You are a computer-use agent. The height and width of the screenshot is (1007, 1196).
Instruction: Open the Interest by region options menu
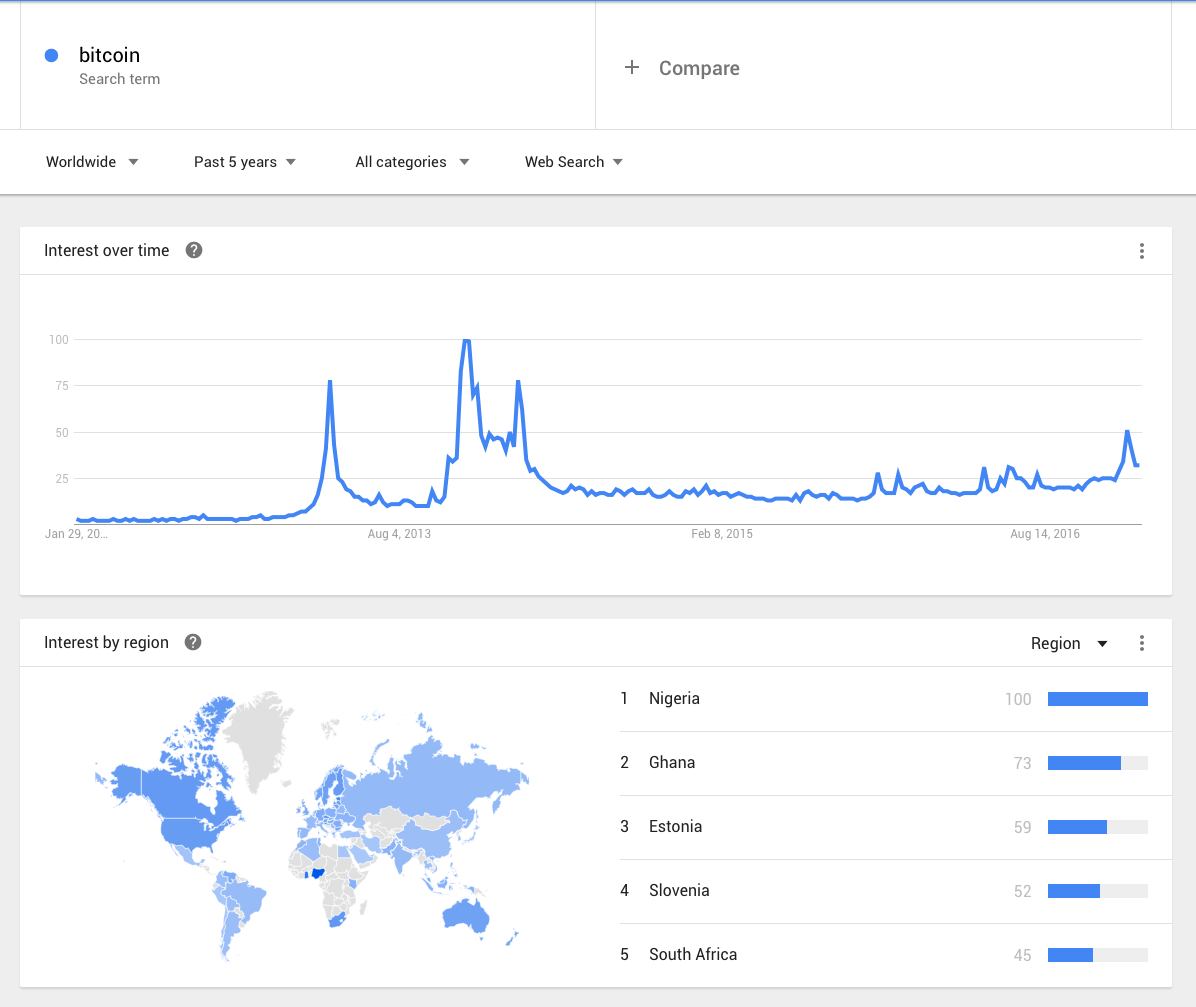point(1141,643)
